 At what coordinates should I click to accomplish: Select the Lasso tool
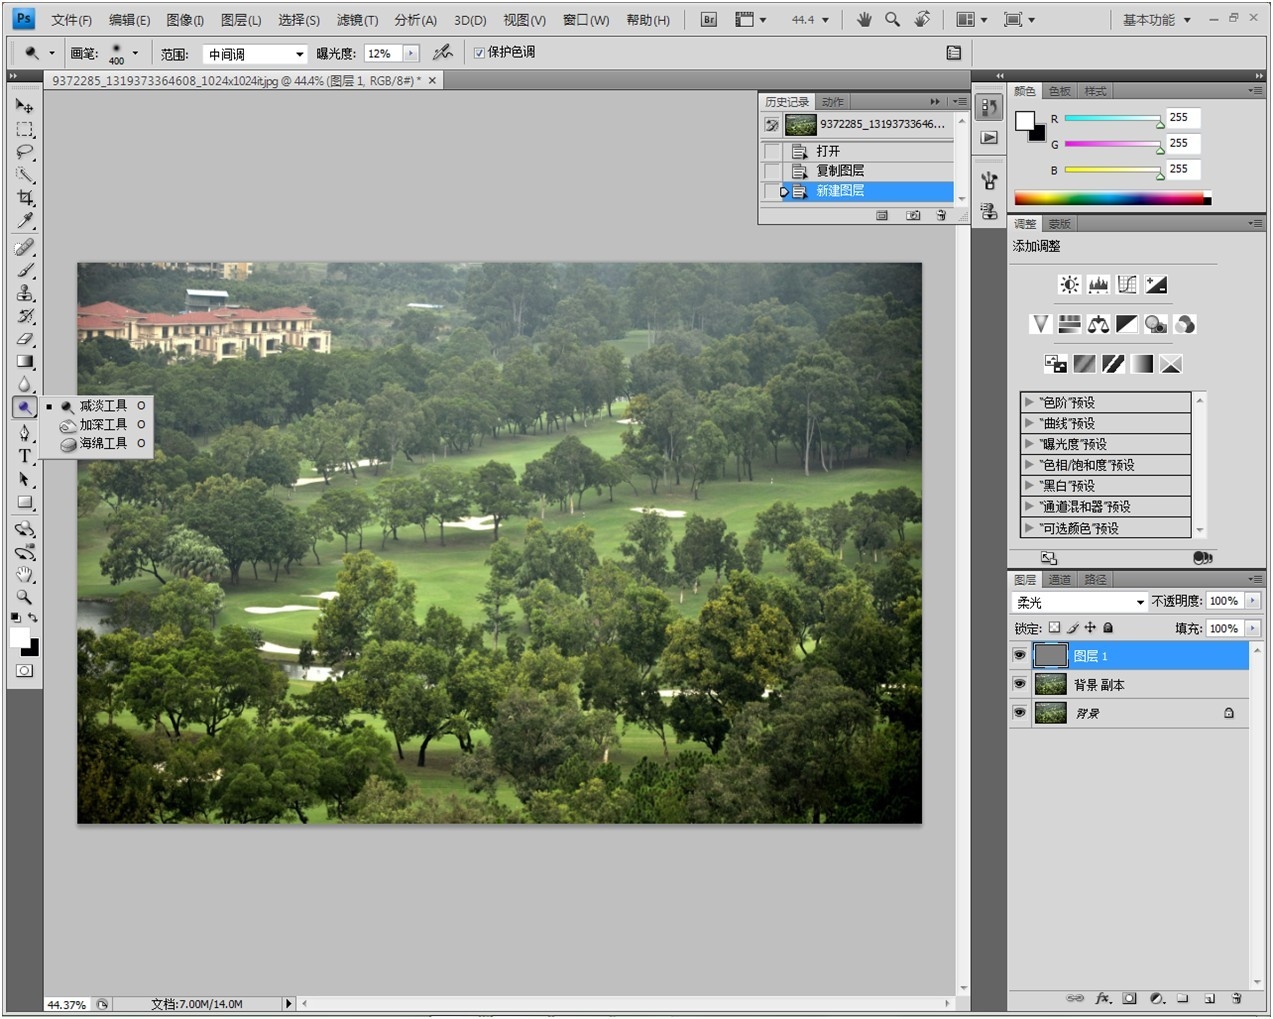(25, 152)
